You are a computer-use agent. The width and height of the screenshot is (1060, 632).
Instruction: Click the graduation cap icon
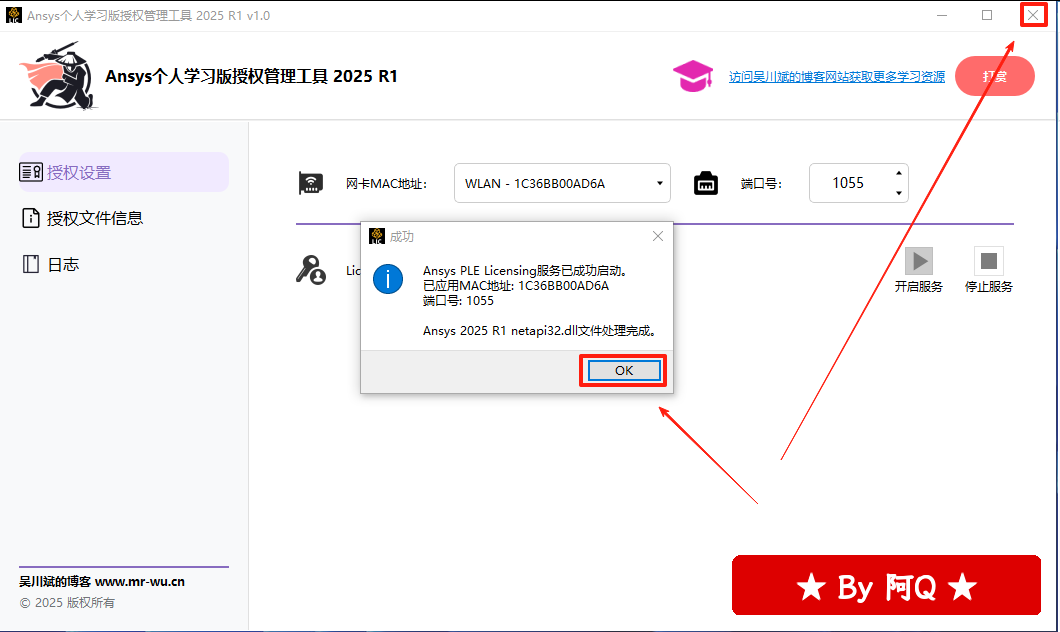coord(693,76)
